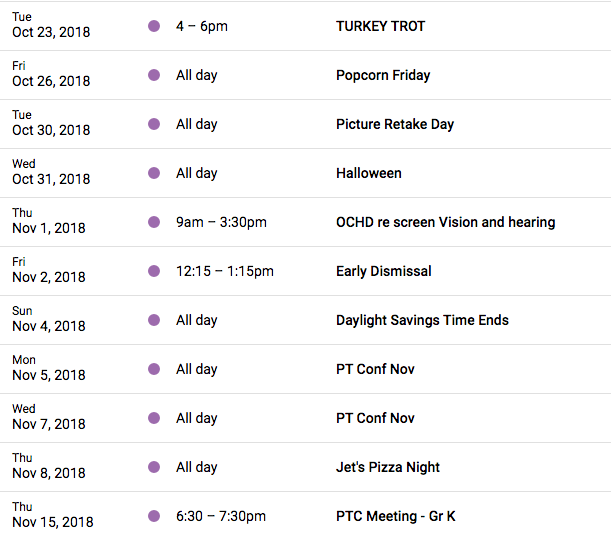Select the Halloween event entry
Viewport: 611px width, 539px height.
tap(369, 173)
